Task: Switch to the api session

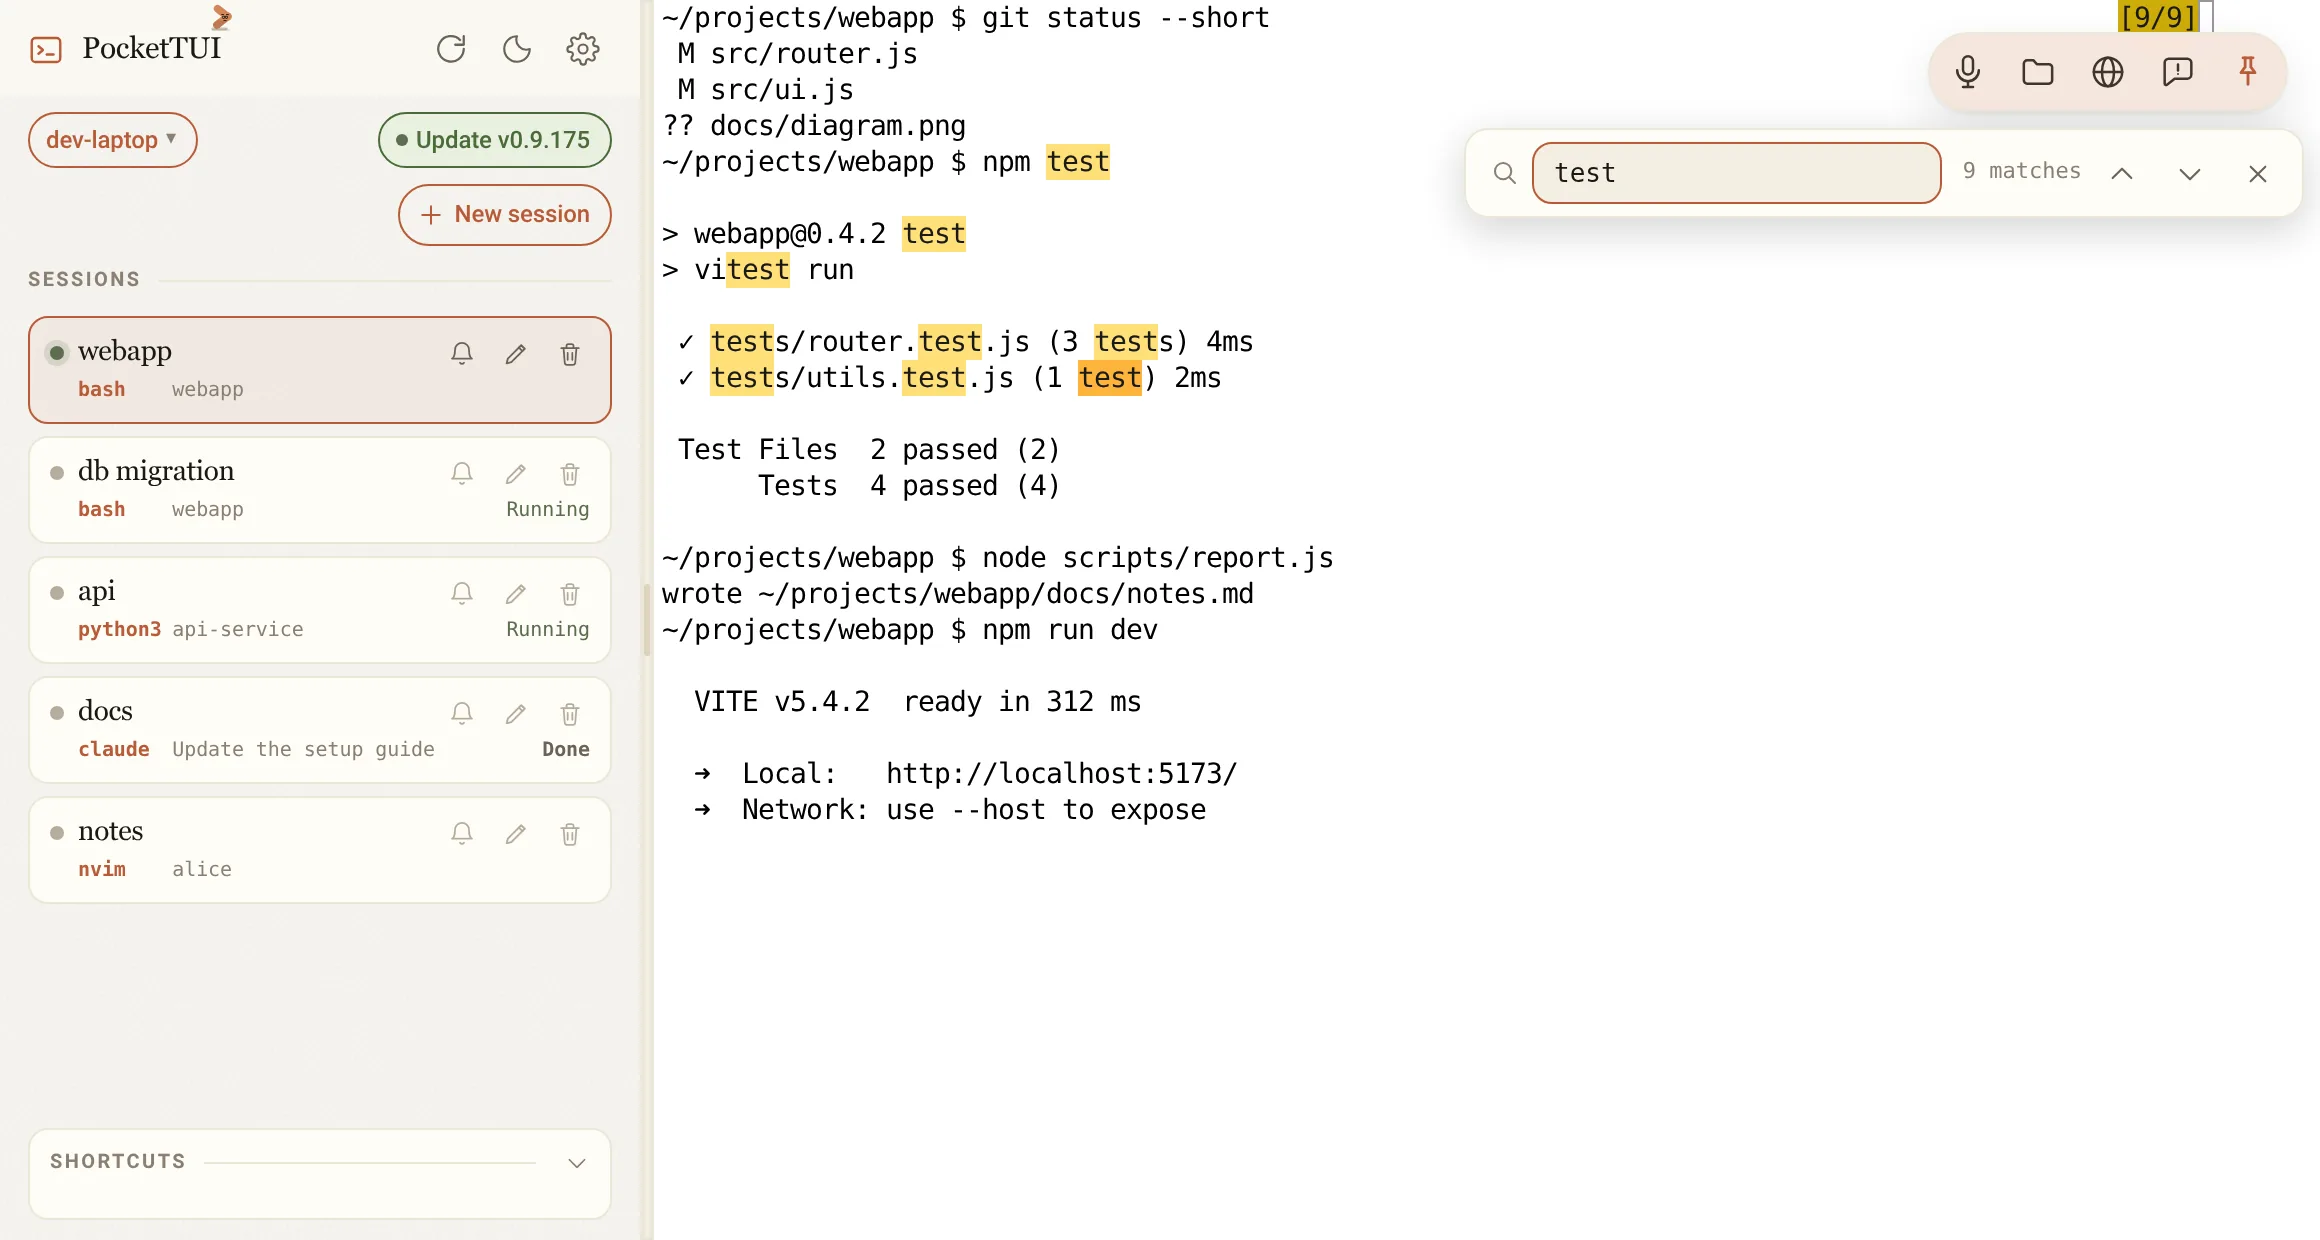Action: [x=320, y=610]
